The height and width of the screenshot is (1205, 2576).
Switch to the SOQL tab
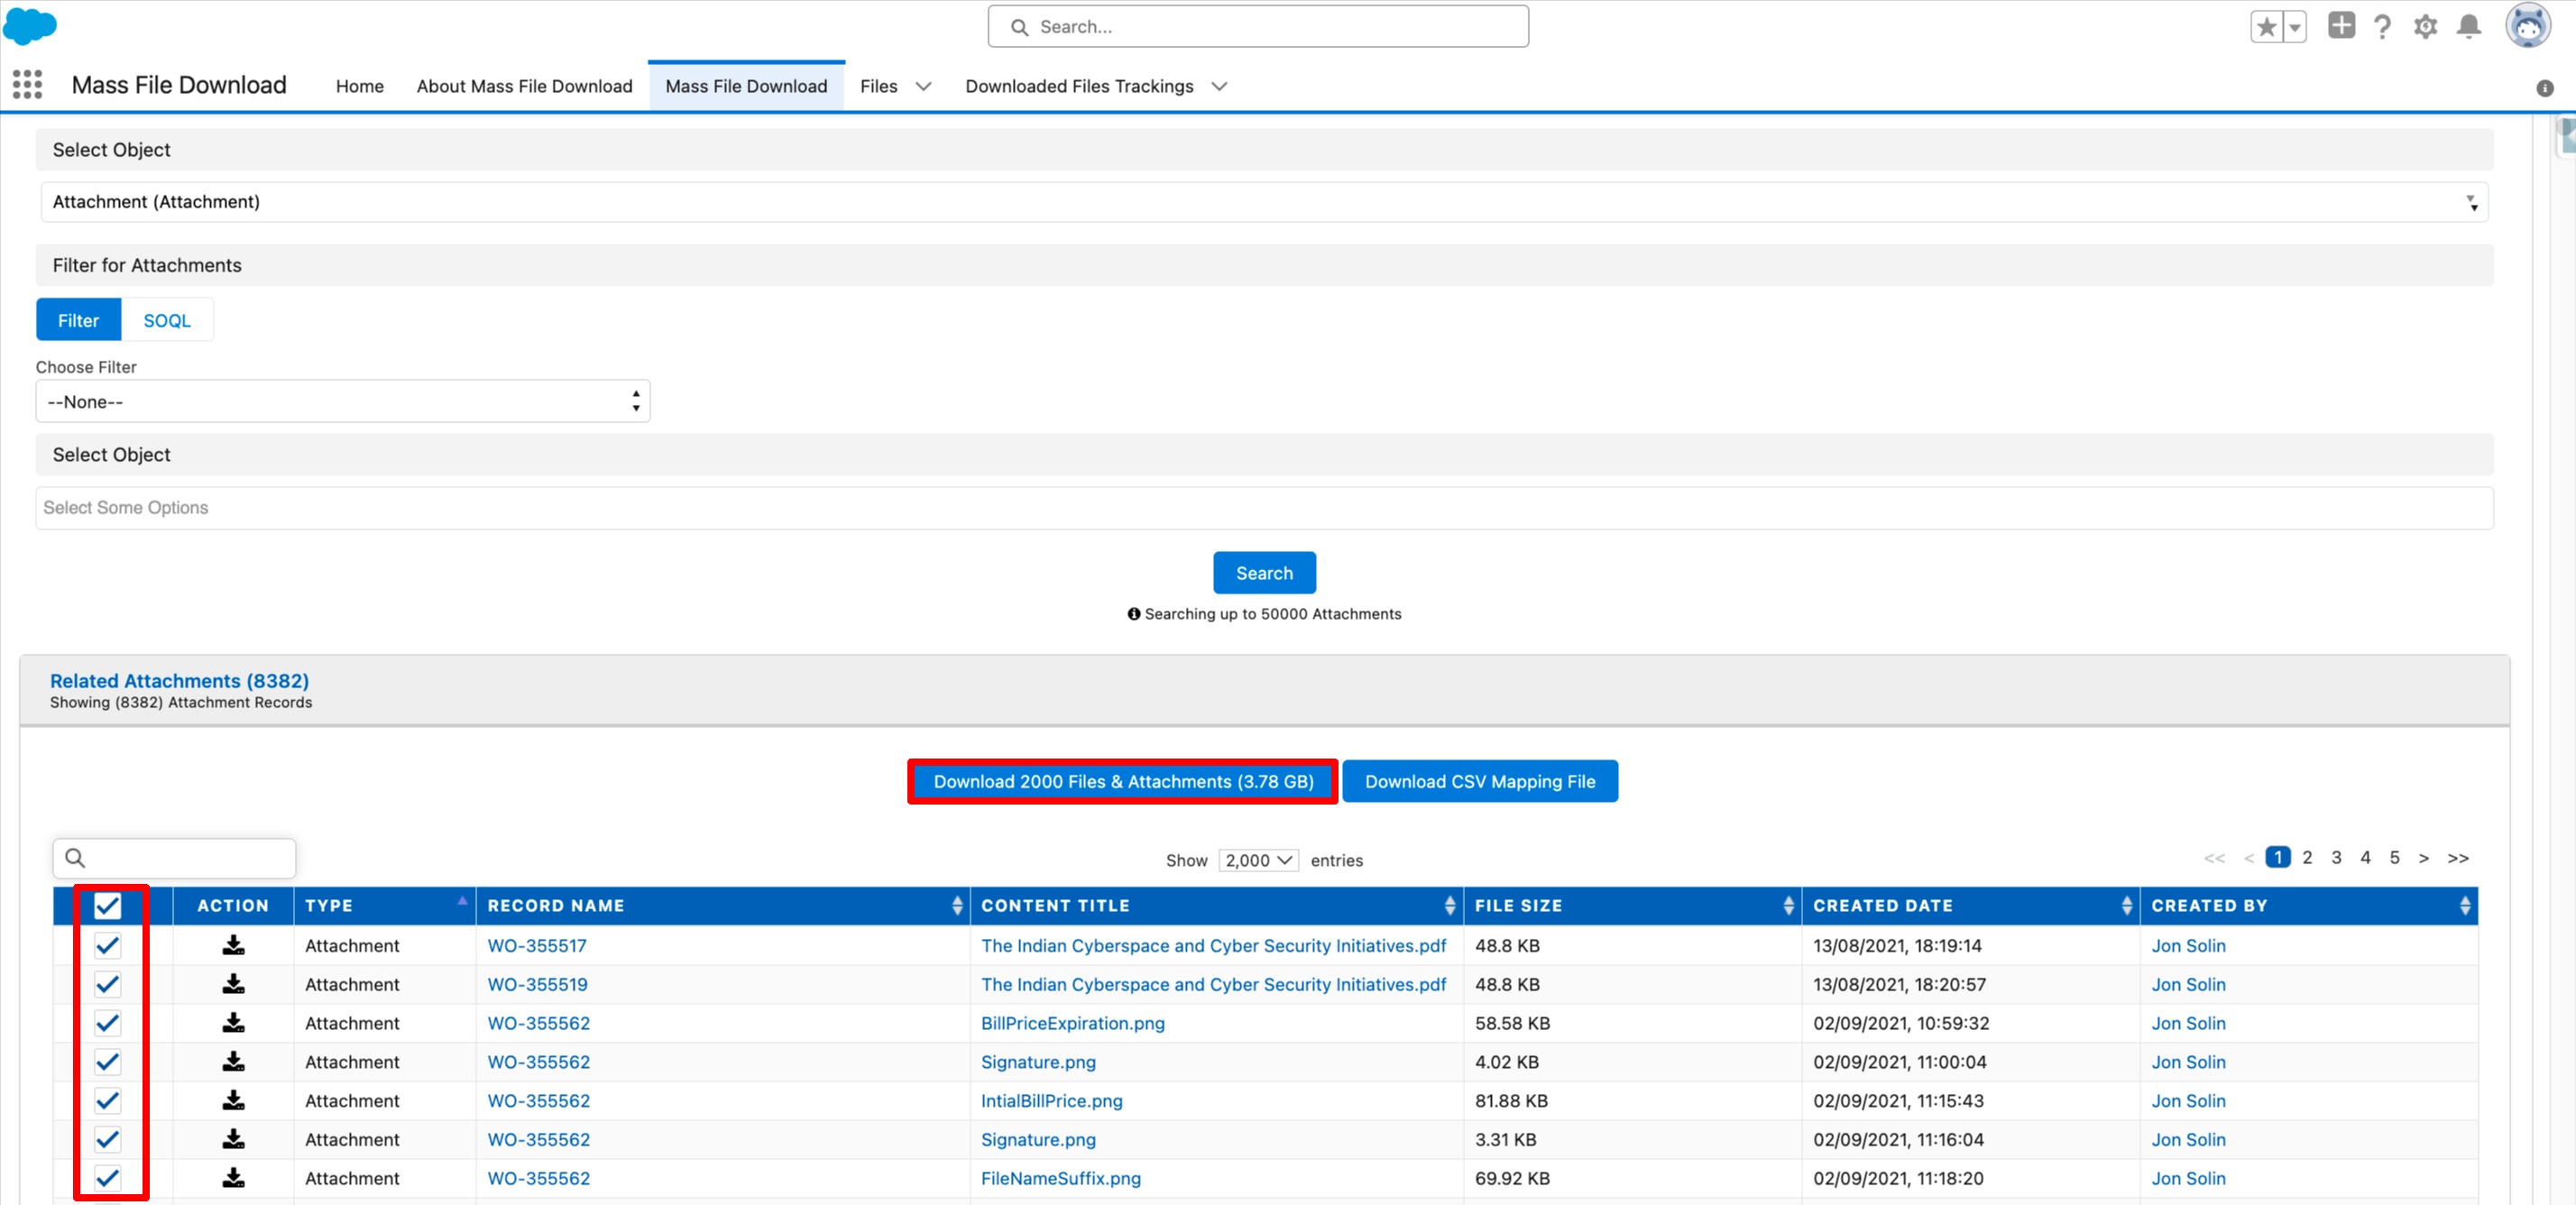(166, 321)
